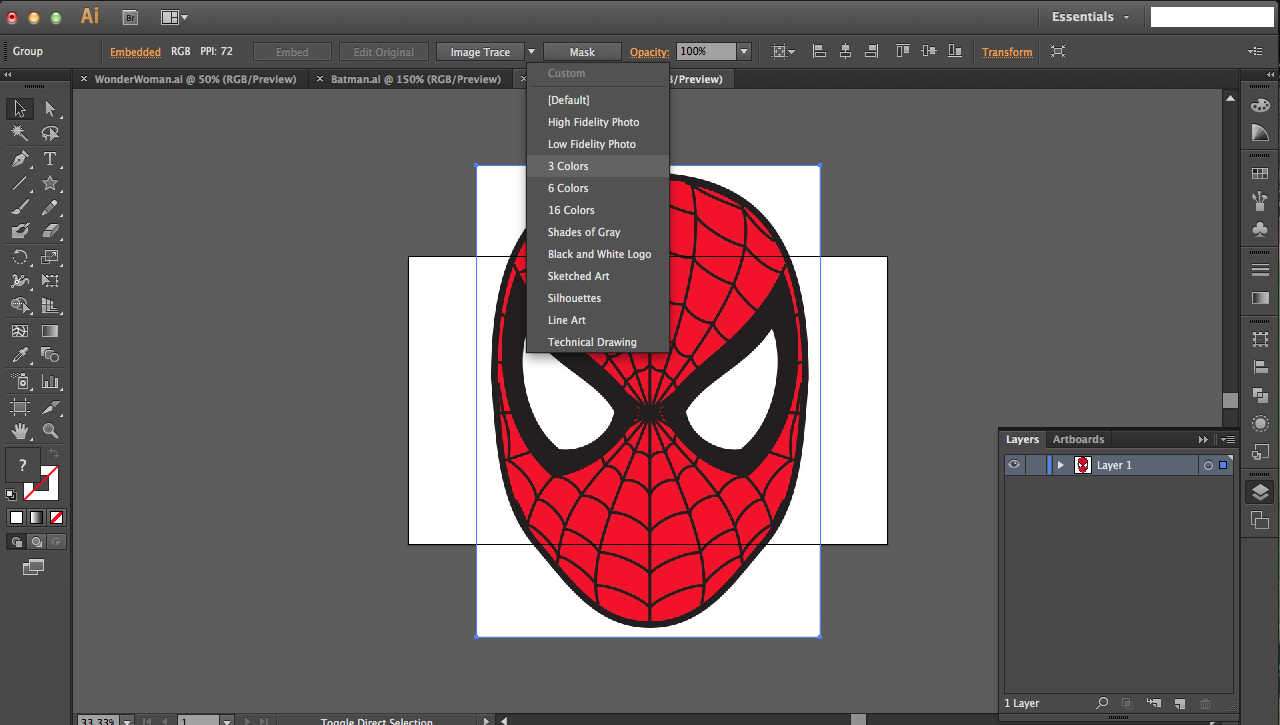Select the Pencil tool

coord(50,207)
